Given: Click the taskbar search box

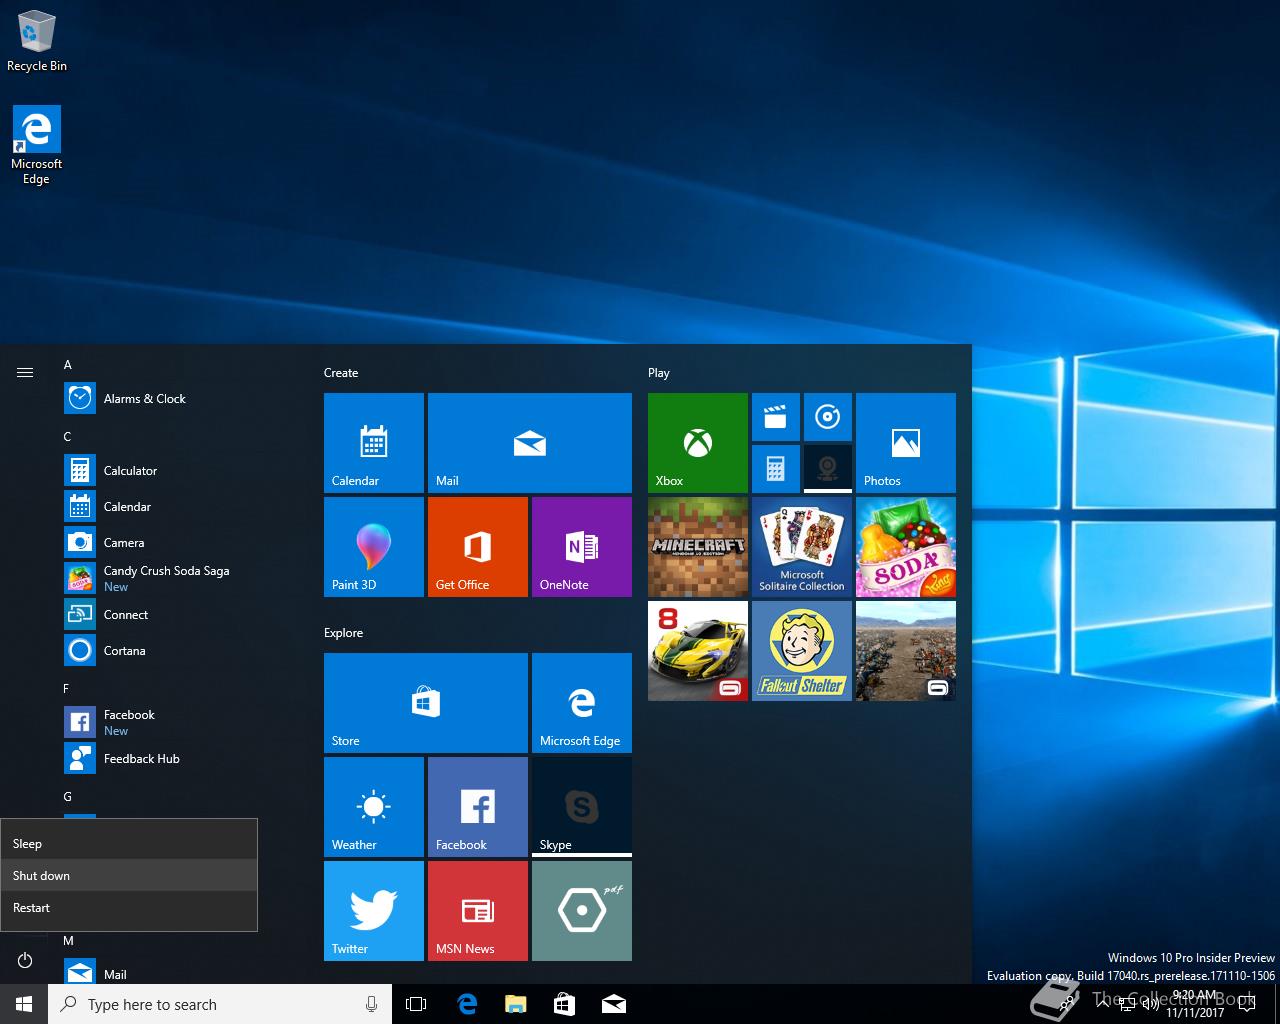Looking at the screenshot, I should click(220, 1004).
